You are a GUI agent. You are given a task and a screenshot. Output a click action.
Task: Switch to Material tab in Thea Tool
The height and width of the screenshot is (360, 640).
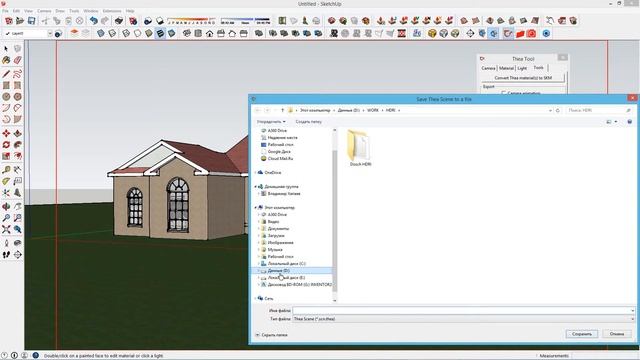(x=506, y=68)
